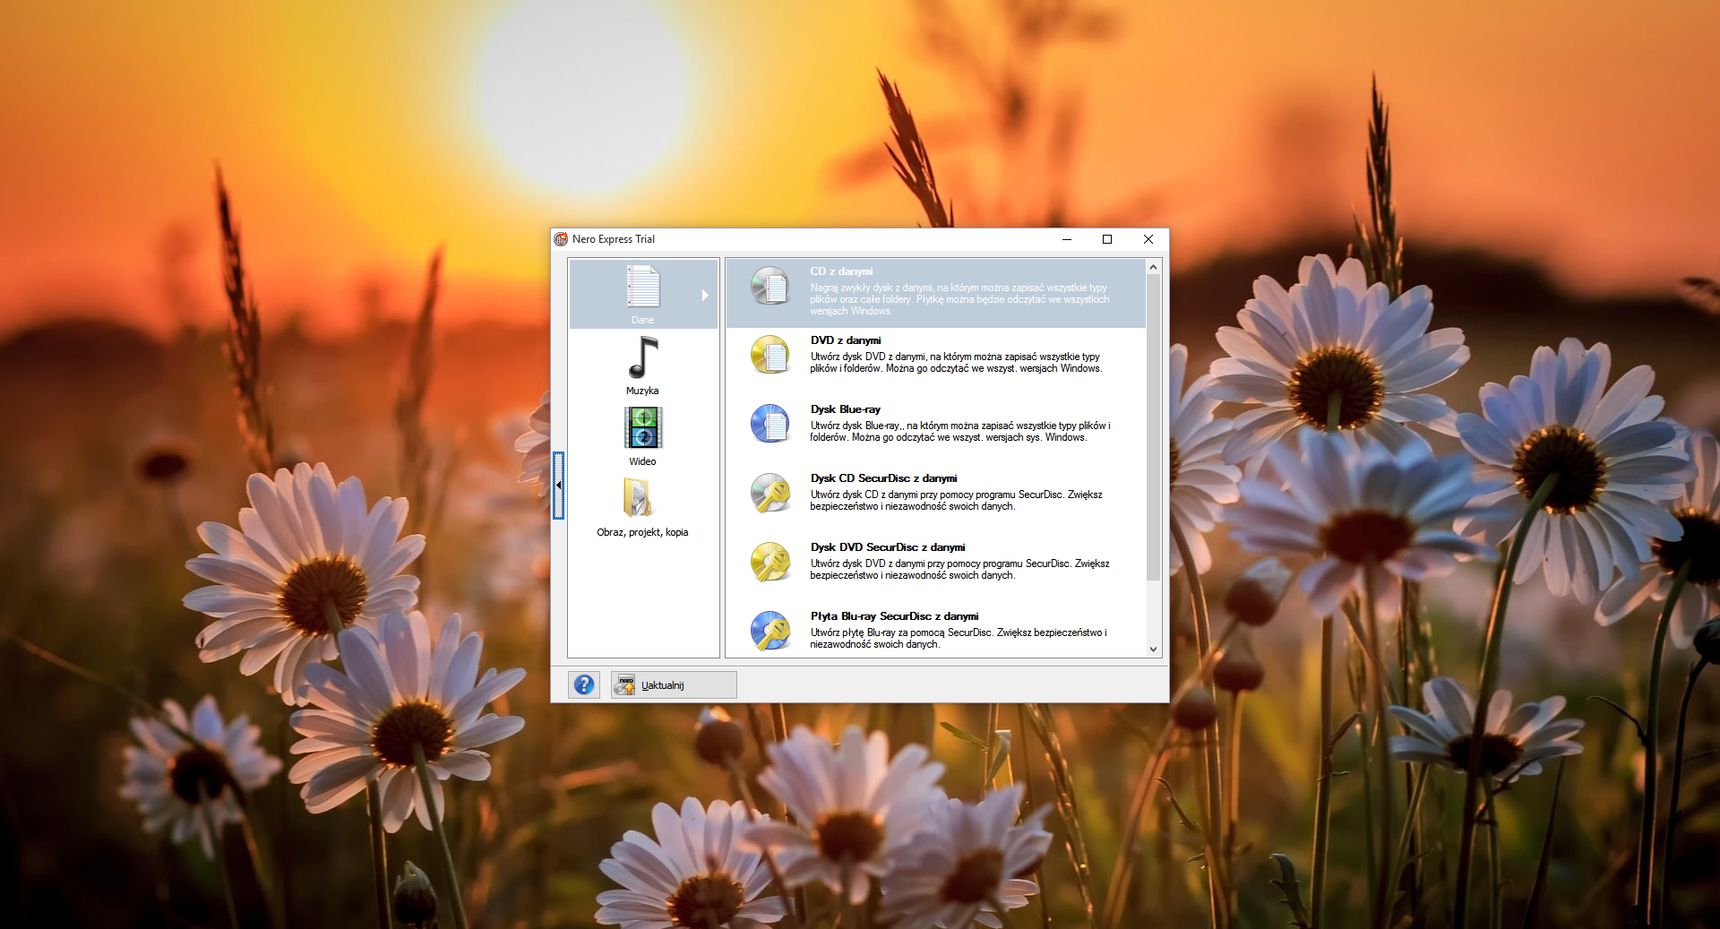Click the 'Dane' label
This screenshot has width=1720, height=929.
click(643, 320)
